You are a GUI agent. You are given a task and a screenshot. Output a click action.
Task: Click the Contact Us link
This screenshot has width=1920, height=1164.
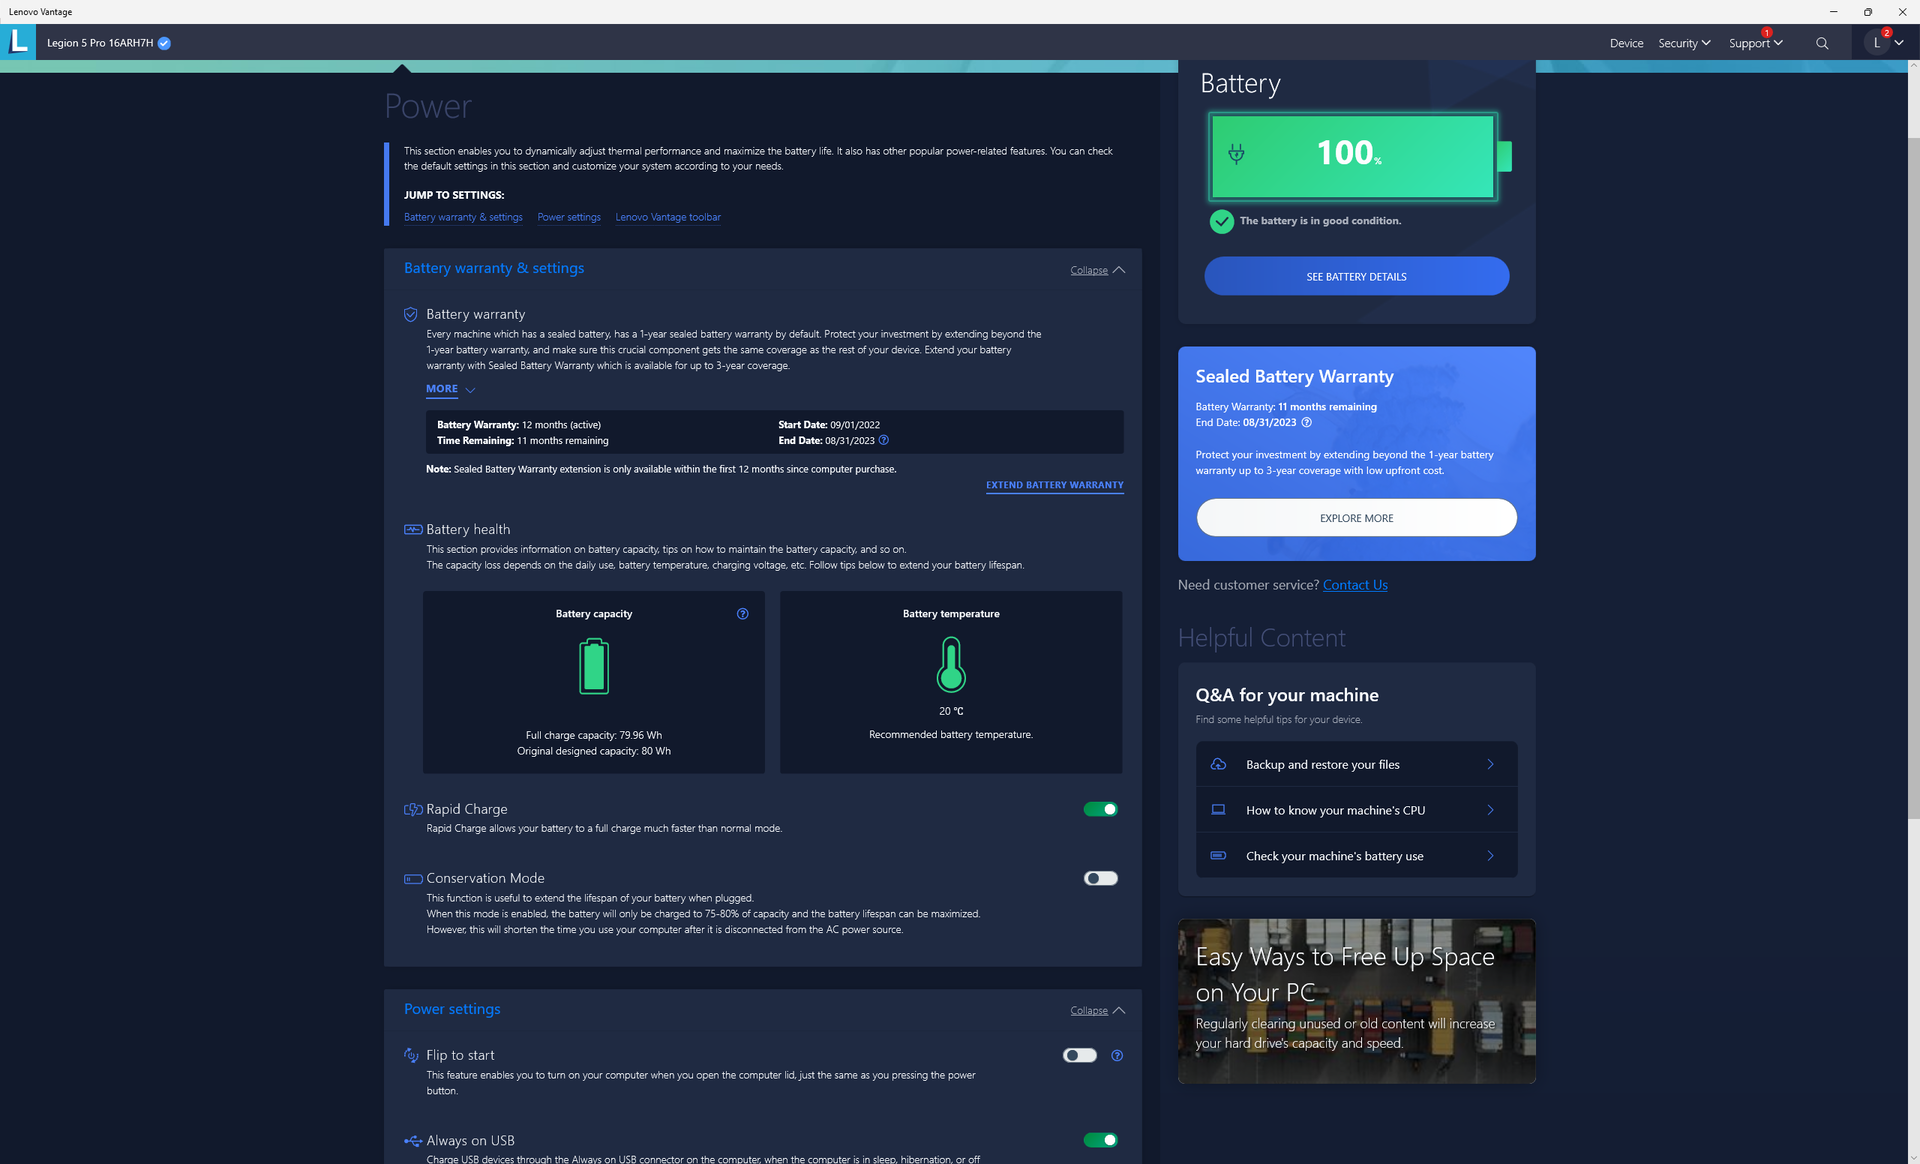(1355, 585)
